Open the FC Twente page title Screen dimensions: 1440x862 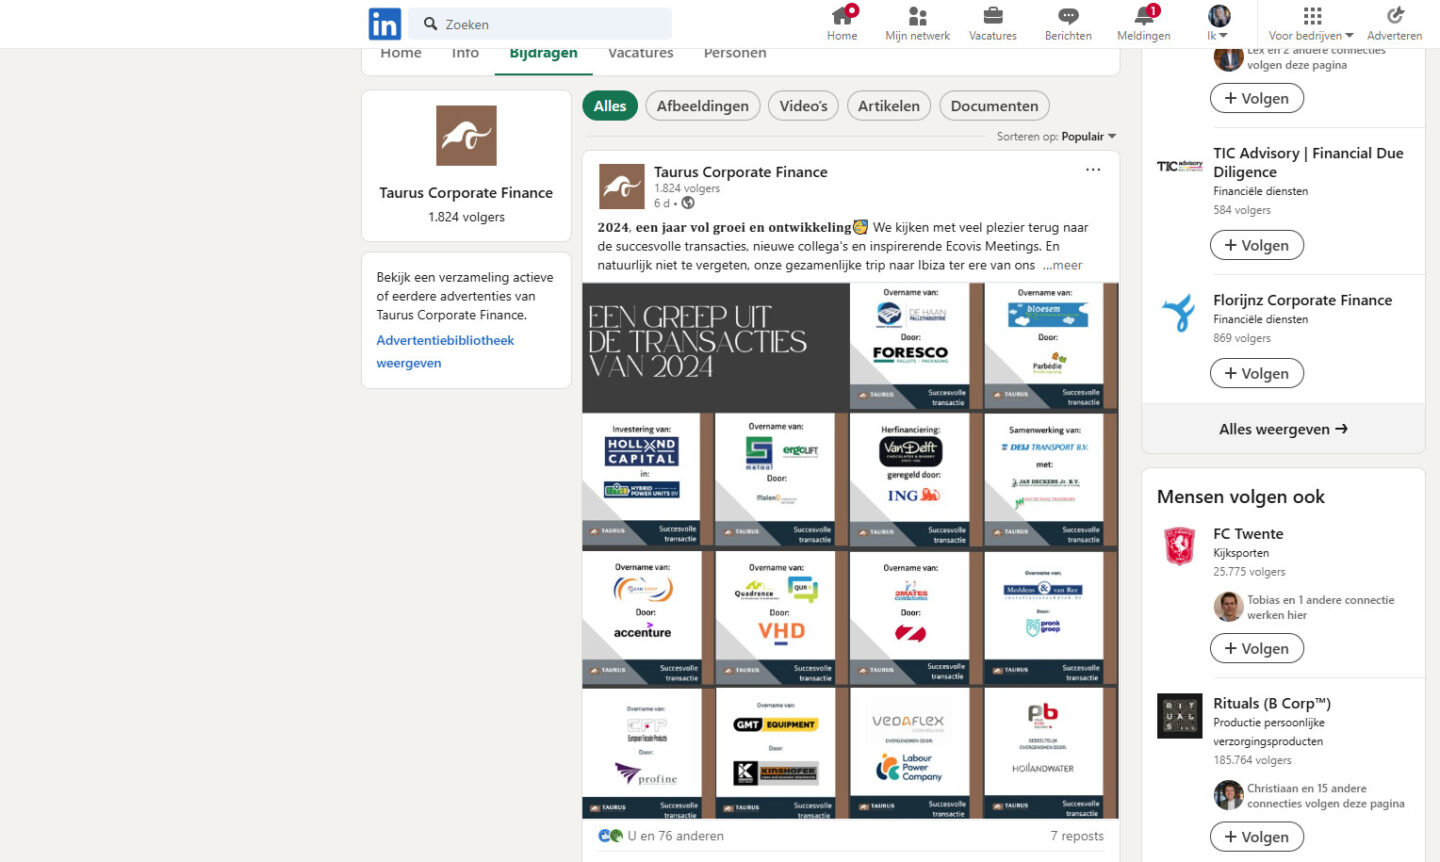pyautogui.click(x=1248, y=534)
